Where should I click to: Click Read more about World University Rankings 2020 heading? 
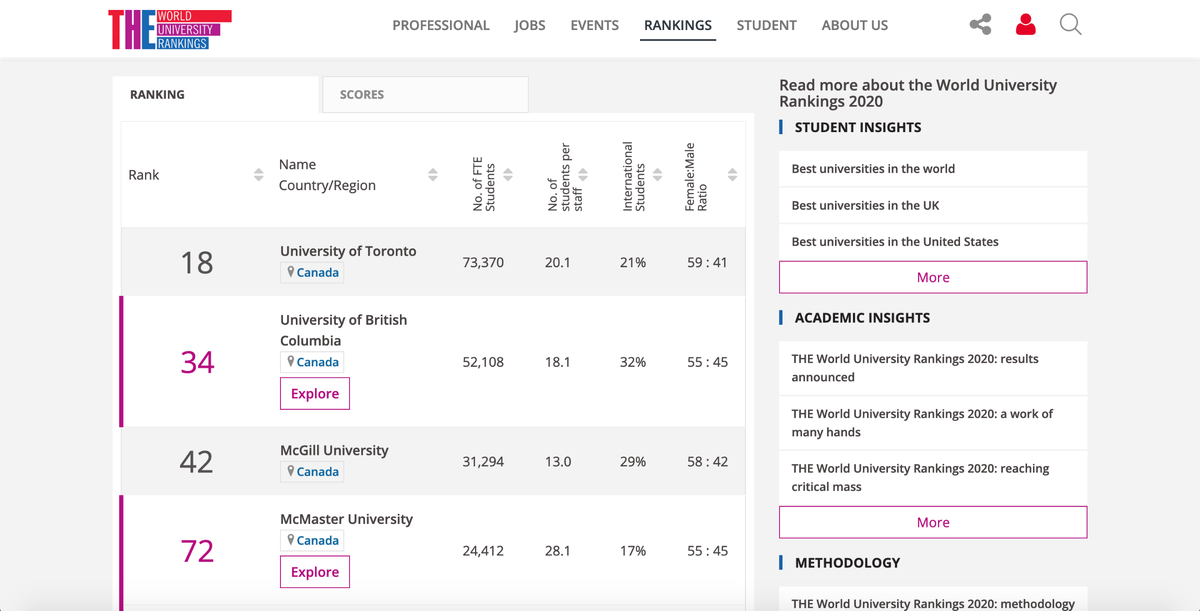pyautogui.click(x=918, y=93)
